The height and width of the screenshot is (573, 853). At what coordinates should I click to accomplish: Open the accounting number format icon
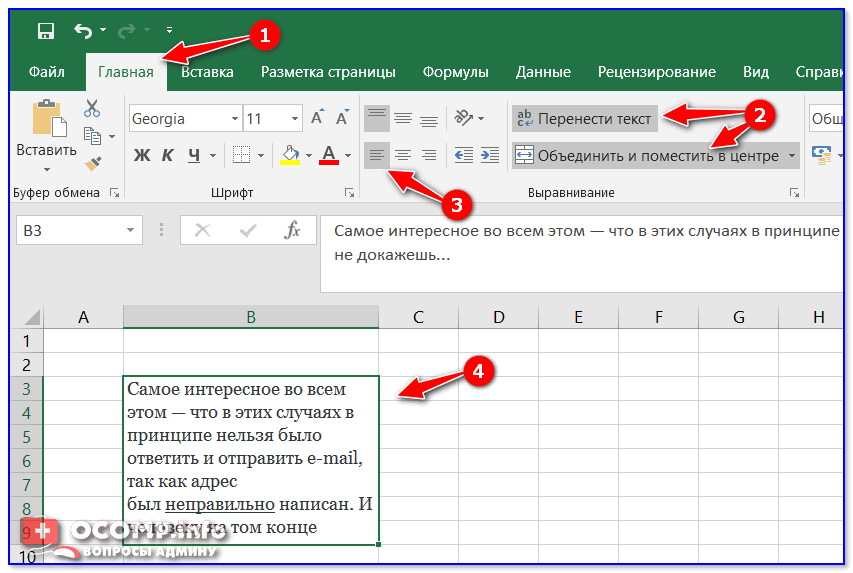click(821, 155)
